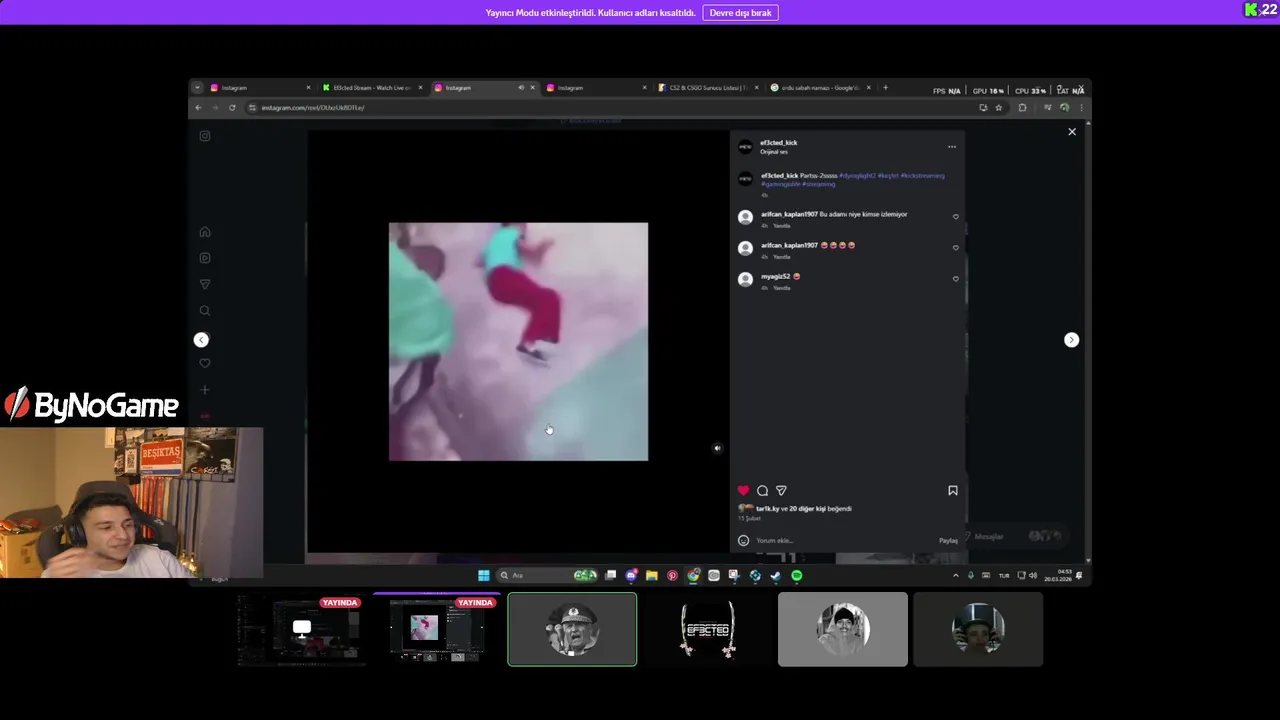Open Reels from the Instagram sidebar
This screenshot has width=1280, height=720.
[x=205, y=258]
